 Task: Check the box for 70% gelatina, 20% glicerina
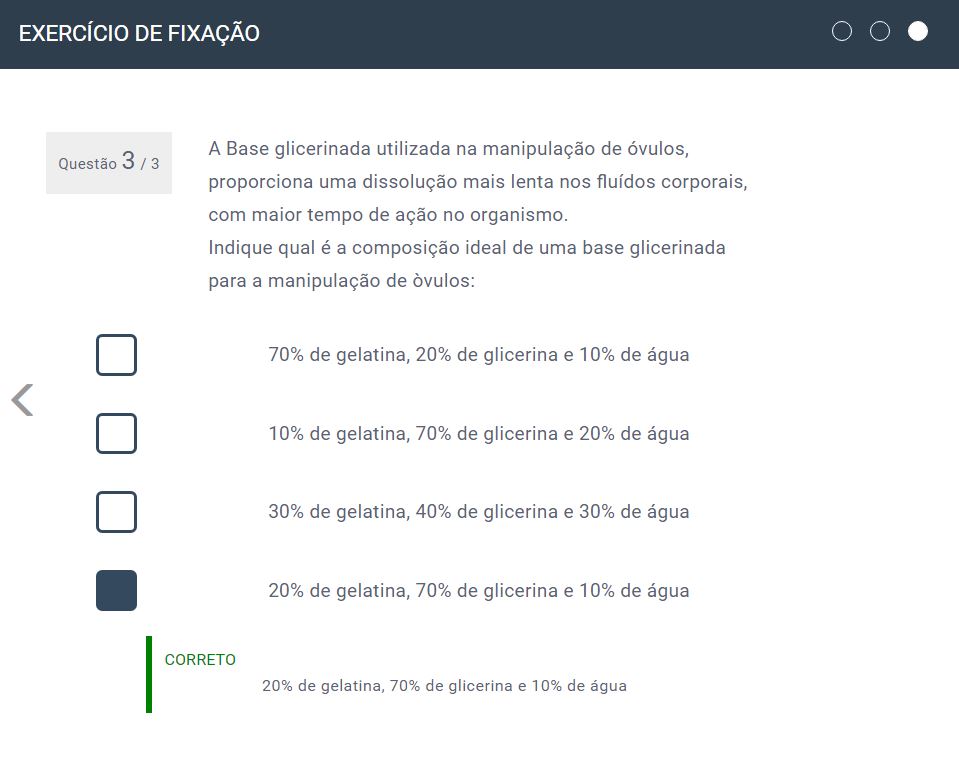point(116,355)
